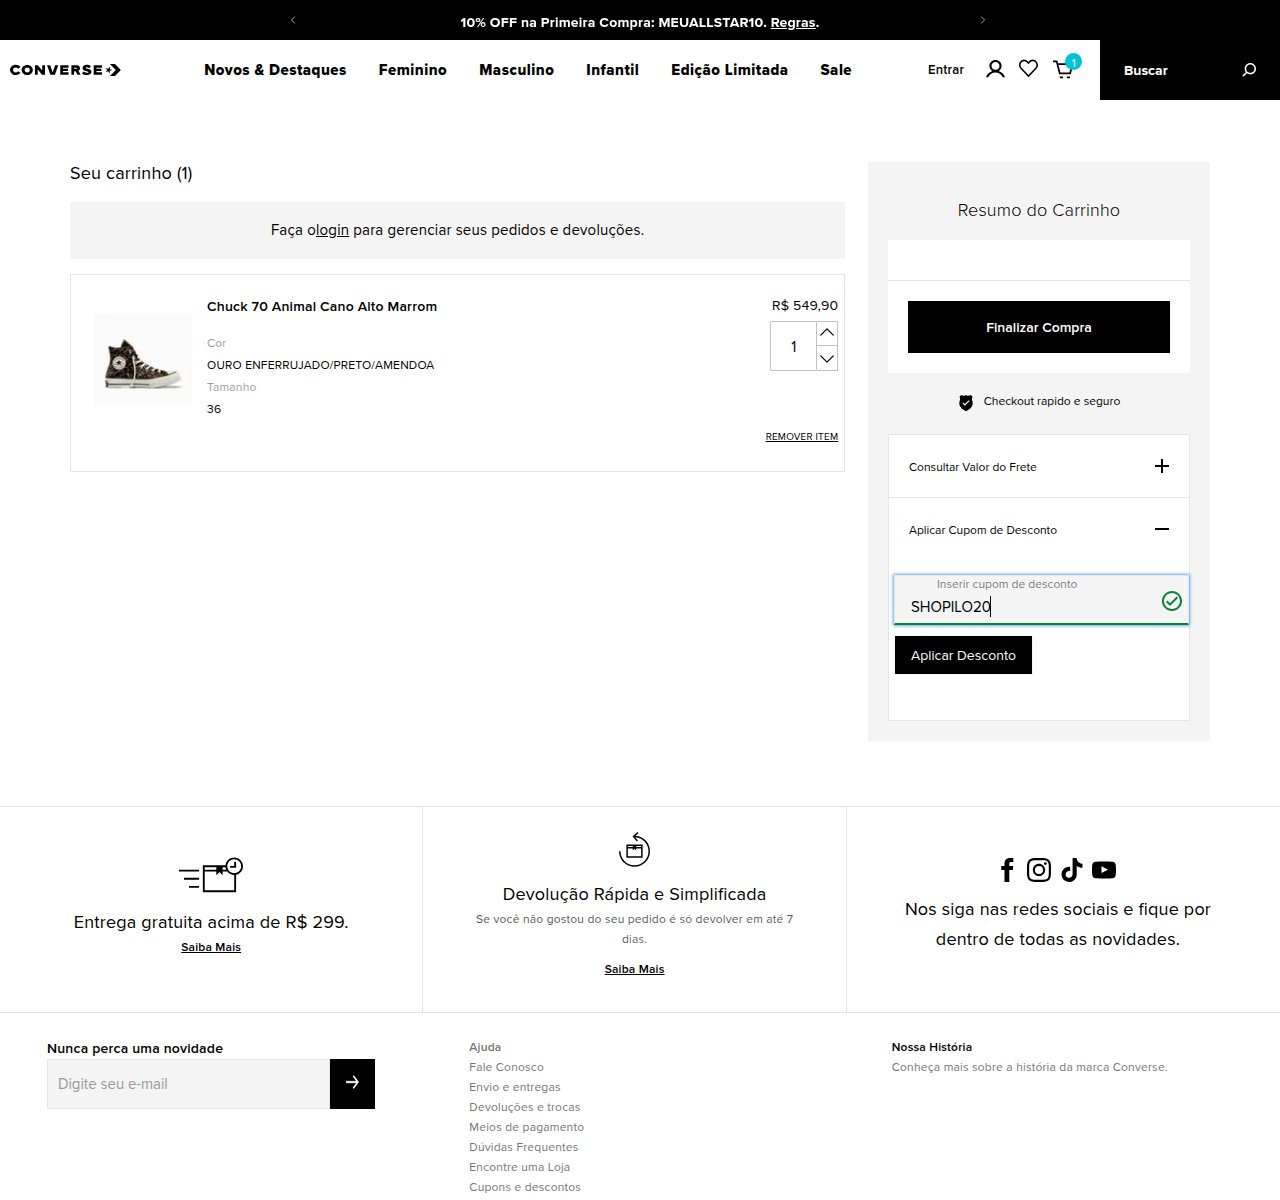Screen dimensions: 1280x1200
Task: Click the coupon code input field
Action: tap(1041, 600)
